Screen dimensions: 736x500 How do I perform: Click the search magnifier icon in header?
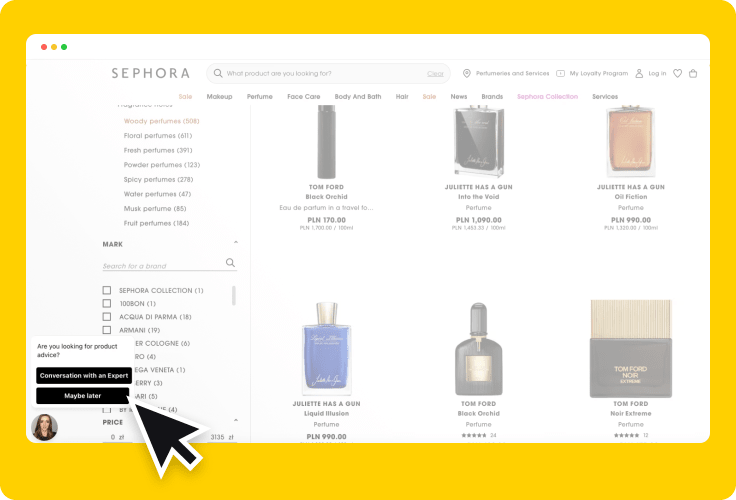click(218, 73)
